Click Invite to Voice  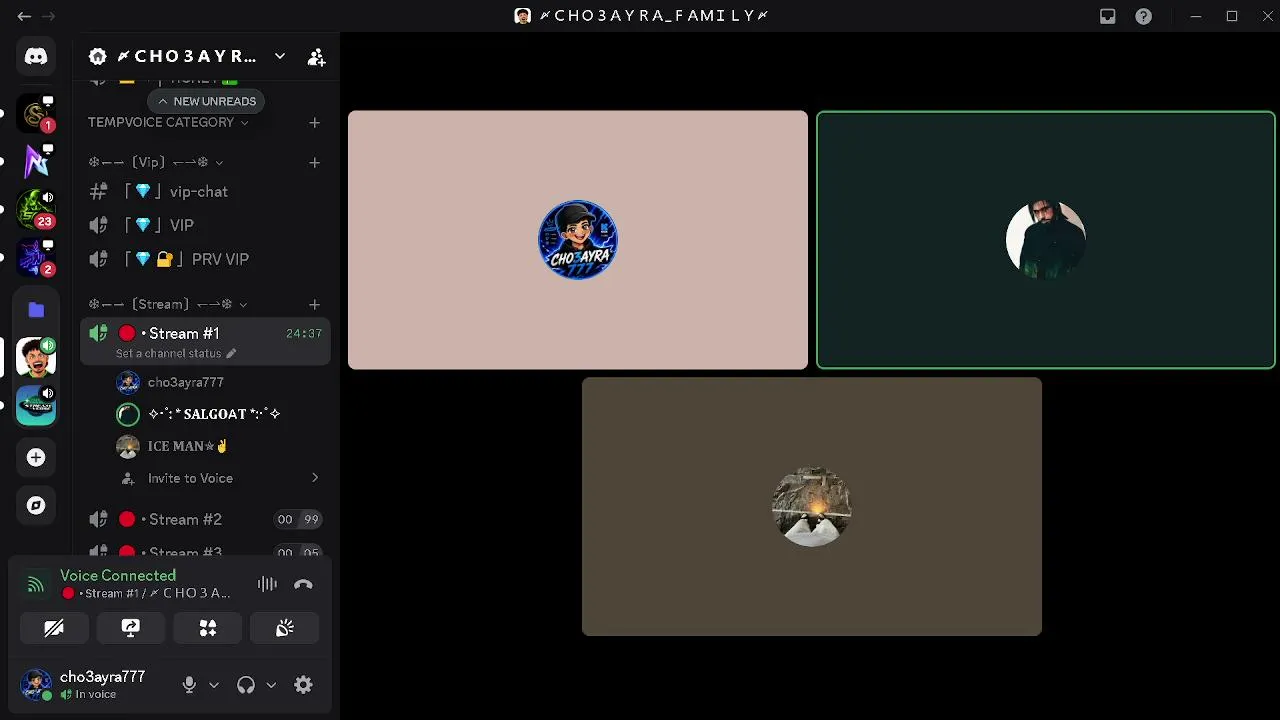(190, 478)
